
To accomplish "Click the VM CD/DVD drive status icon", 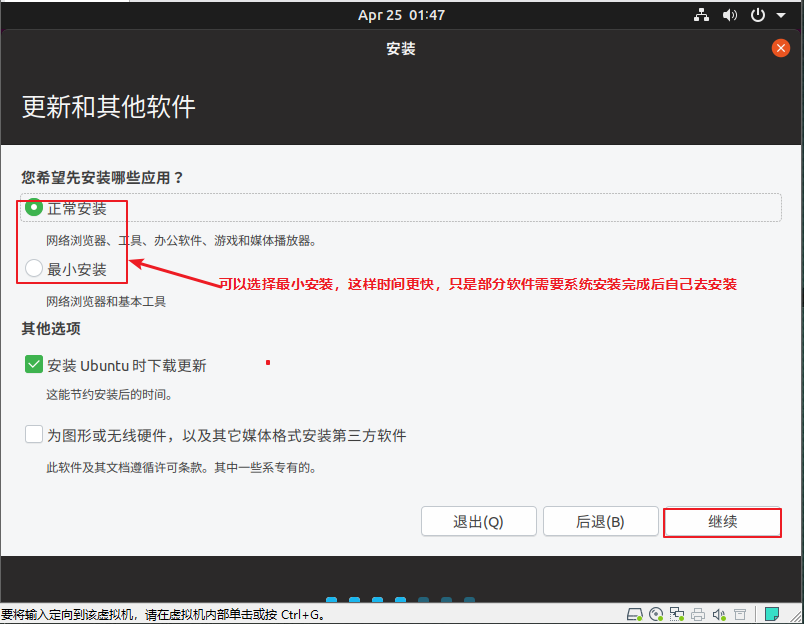I will [656, 614].
